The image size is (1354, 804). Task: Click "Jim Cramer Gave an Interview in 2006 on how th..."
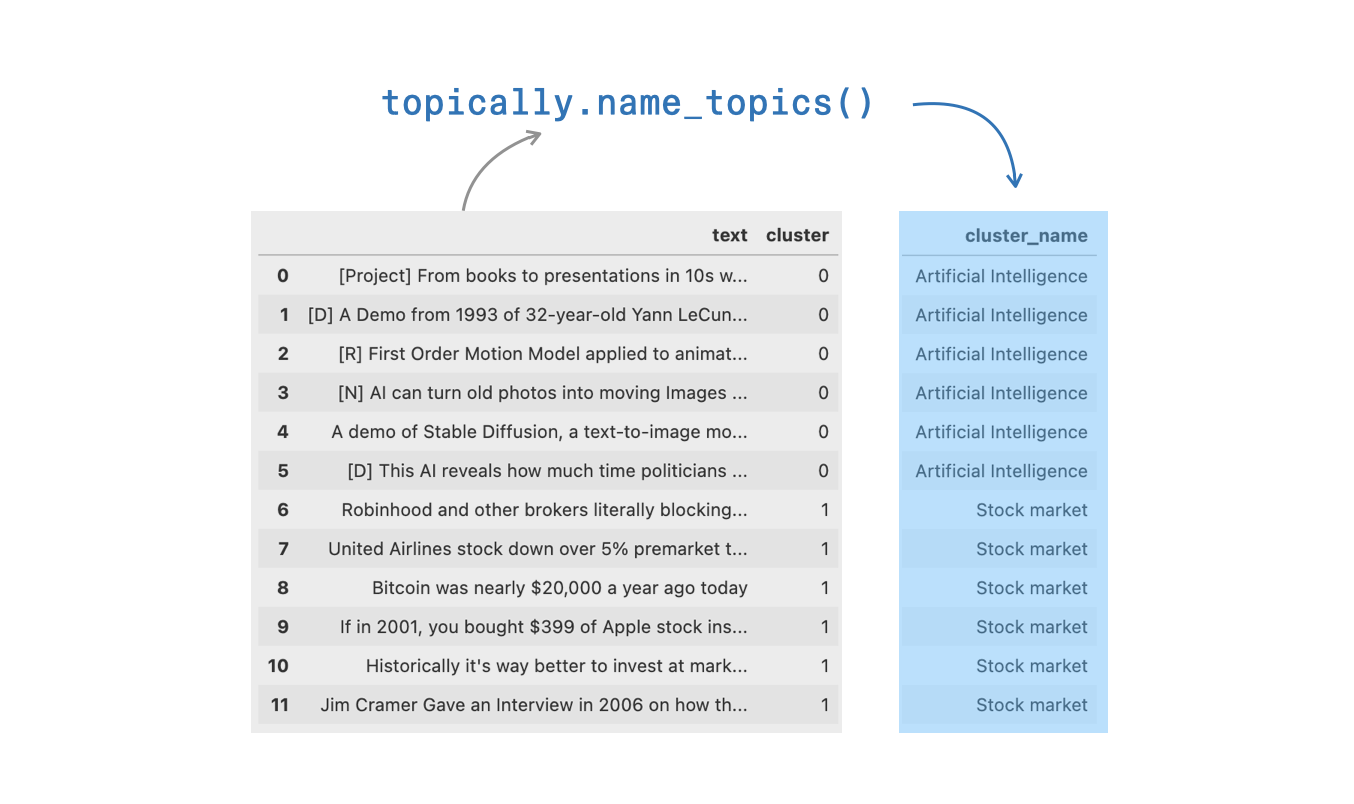tap(534, 705)
